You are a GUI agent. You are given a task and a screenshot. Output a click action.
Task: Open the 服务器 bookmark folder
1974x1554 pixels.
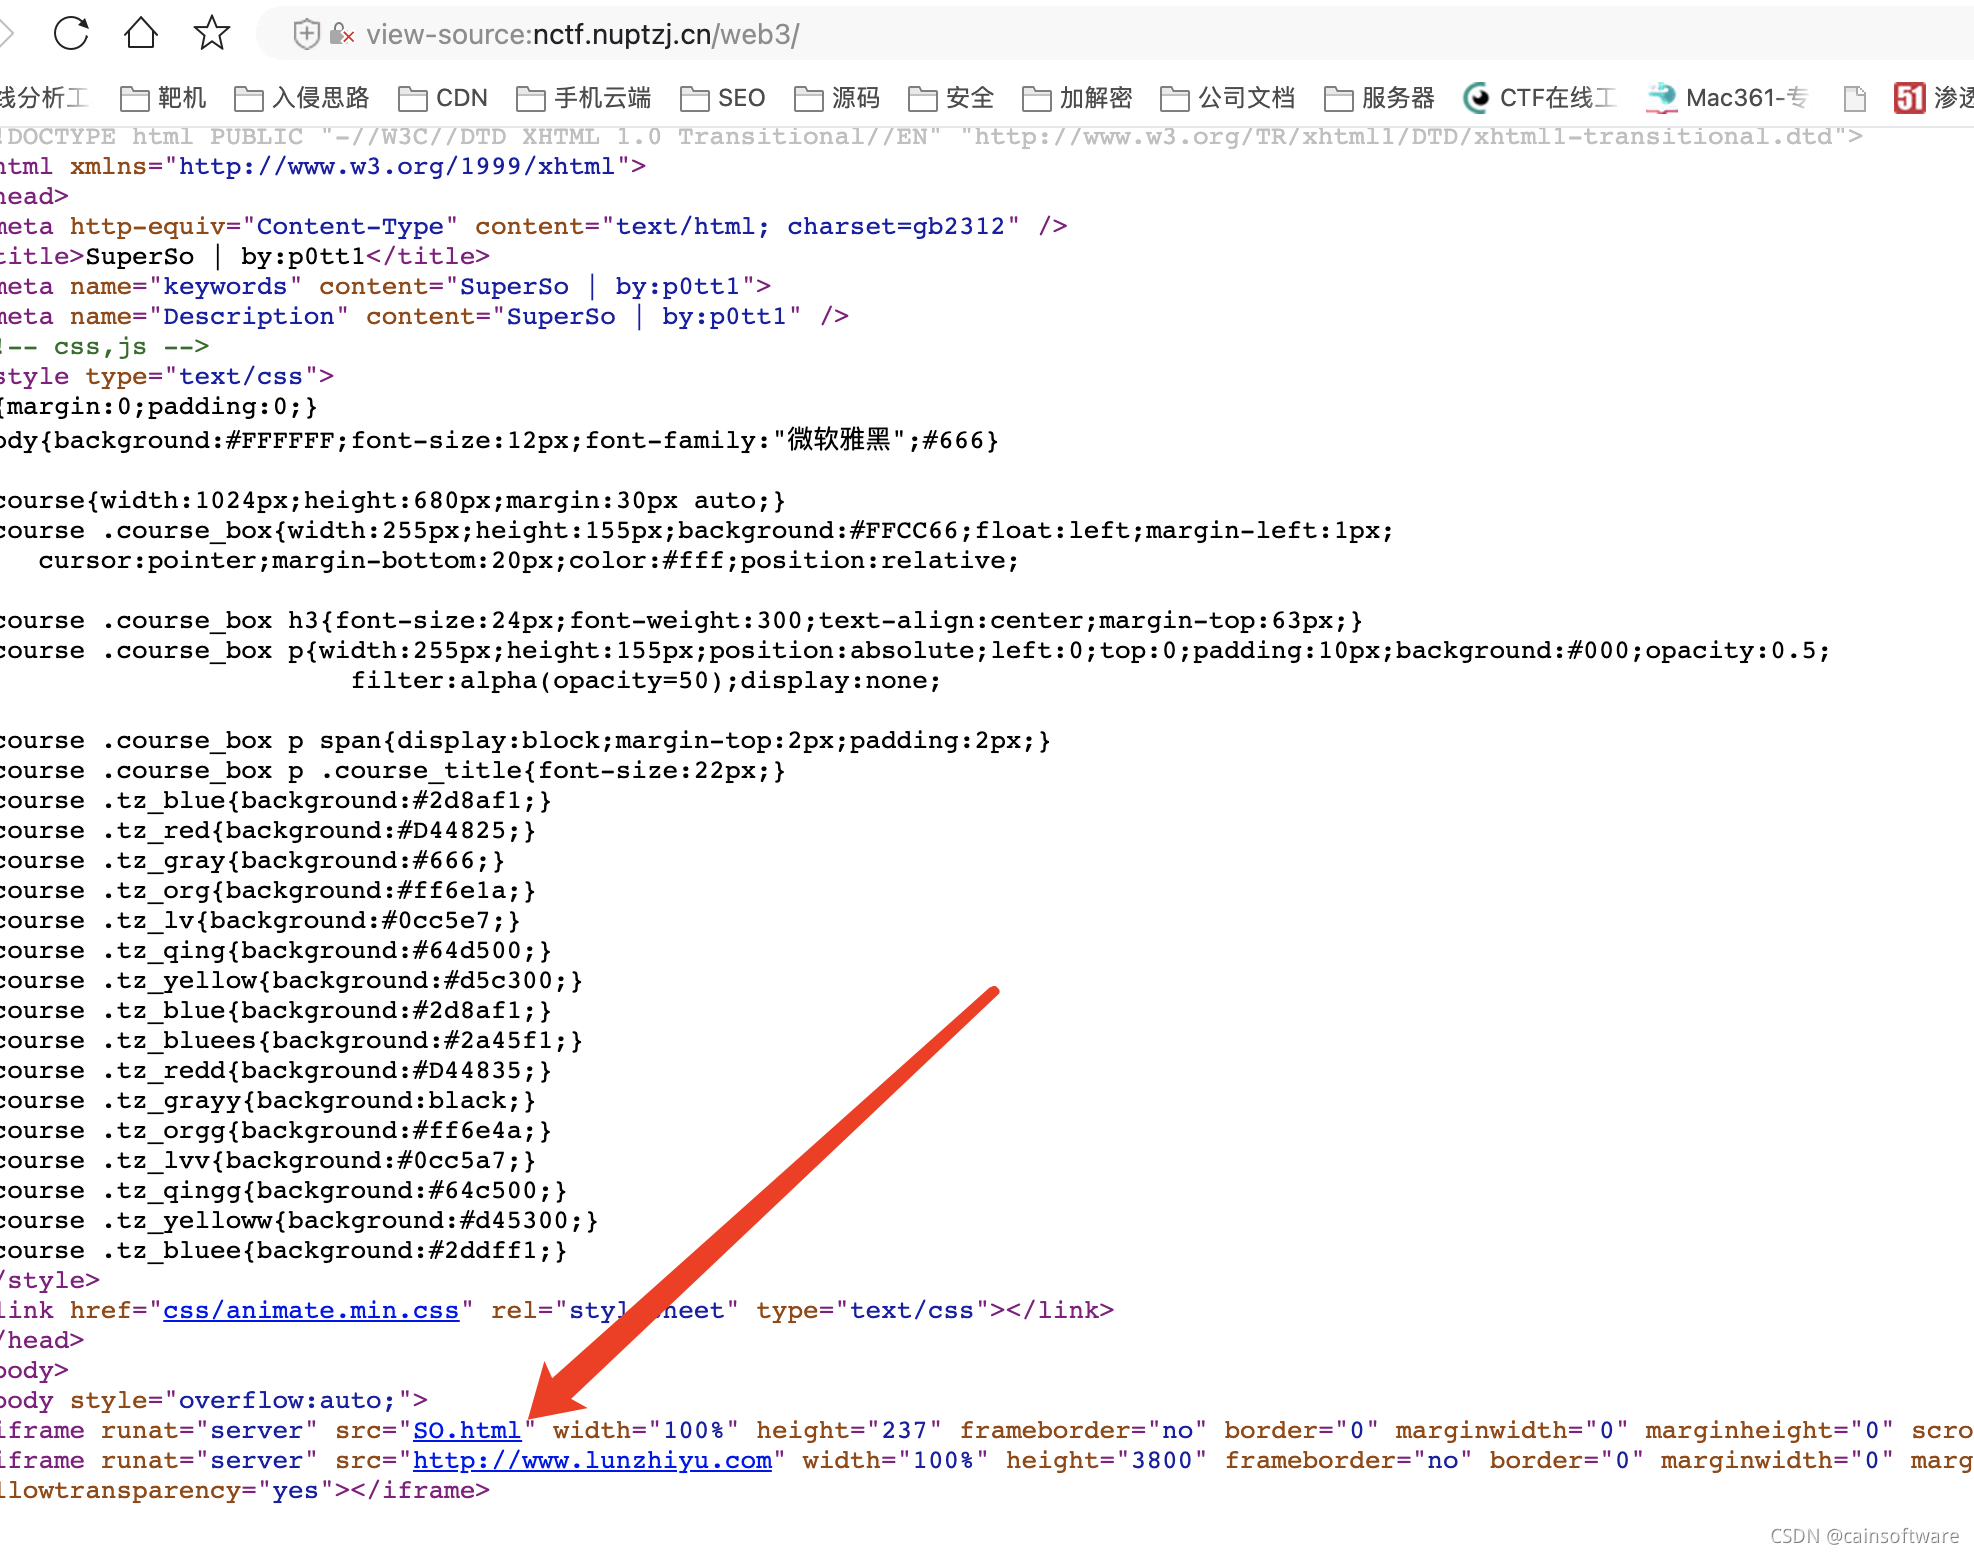[1380, 98]
